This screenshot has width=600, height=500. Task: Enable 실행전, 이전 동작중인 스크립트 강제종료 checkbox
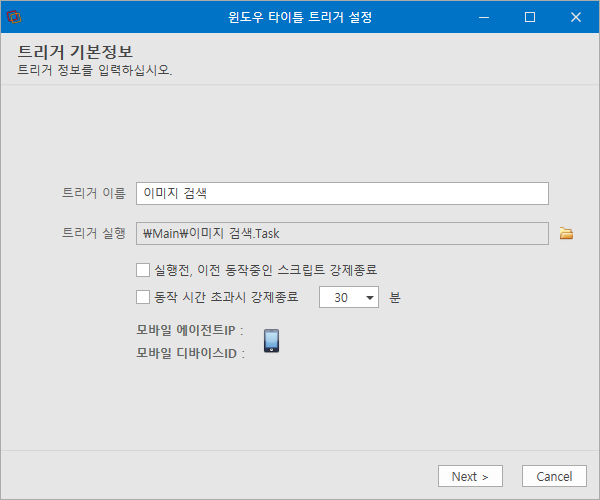pyautogui.click(x=143, y=270)
